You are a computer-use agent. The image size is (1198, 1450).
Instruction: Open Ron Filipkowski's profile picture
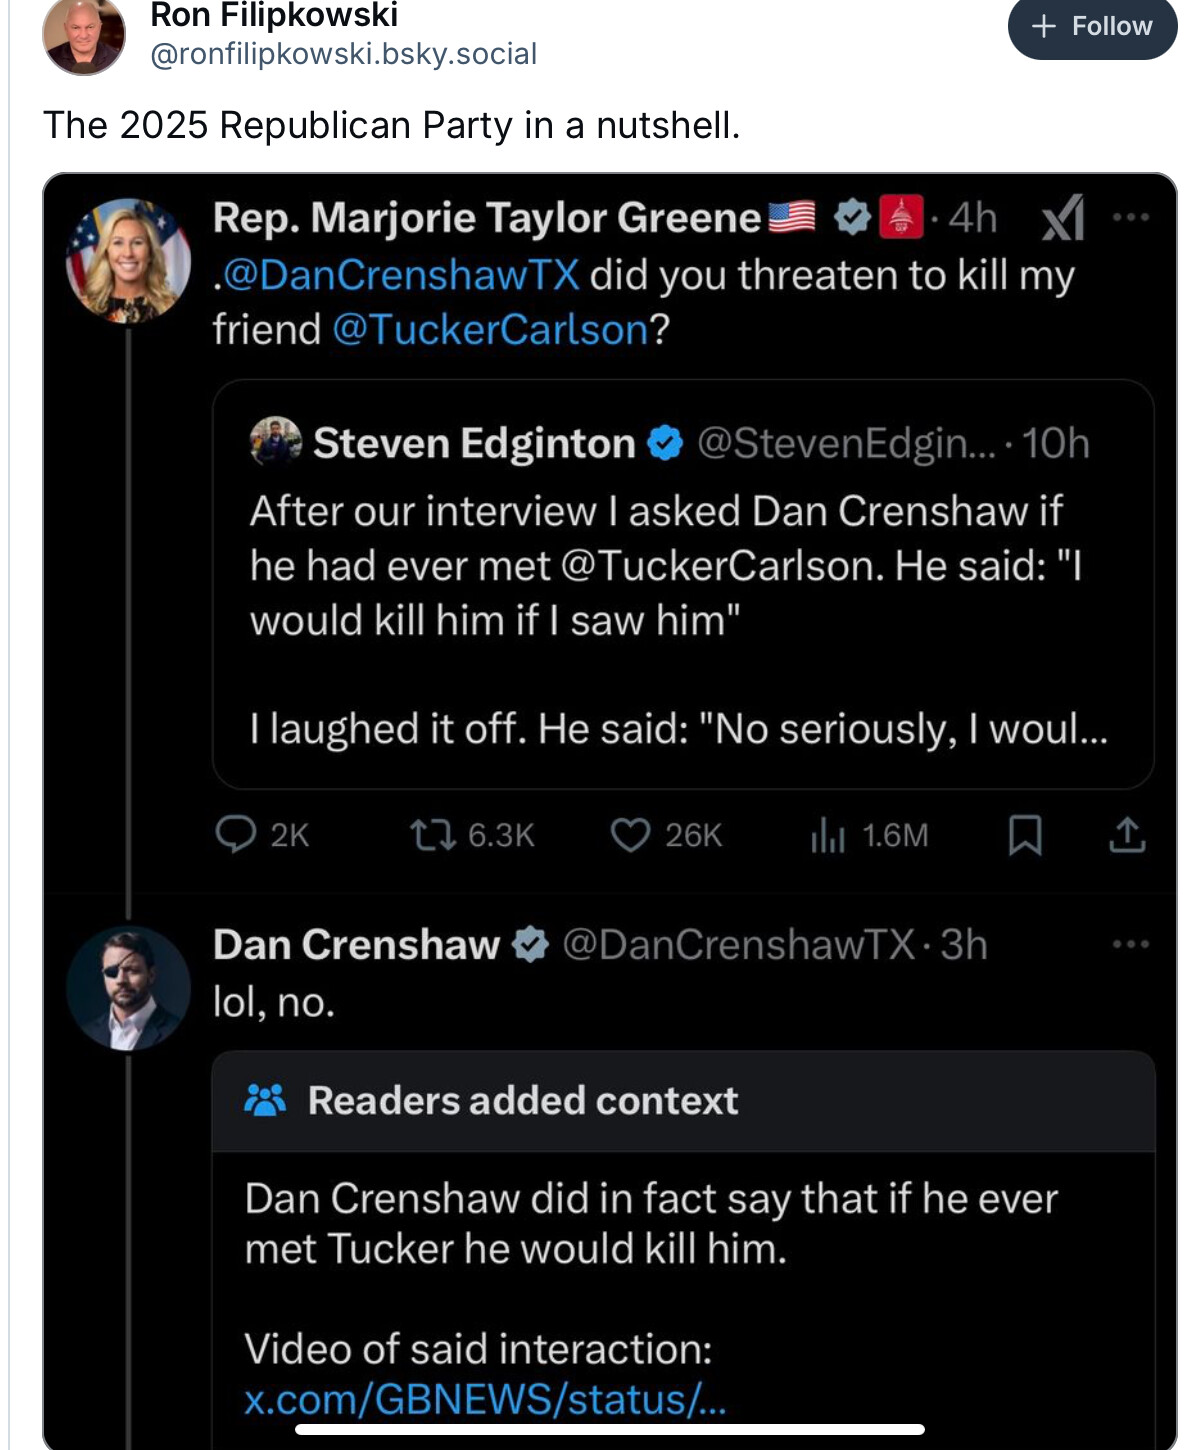pyautogui.click(x=84, y=35)
